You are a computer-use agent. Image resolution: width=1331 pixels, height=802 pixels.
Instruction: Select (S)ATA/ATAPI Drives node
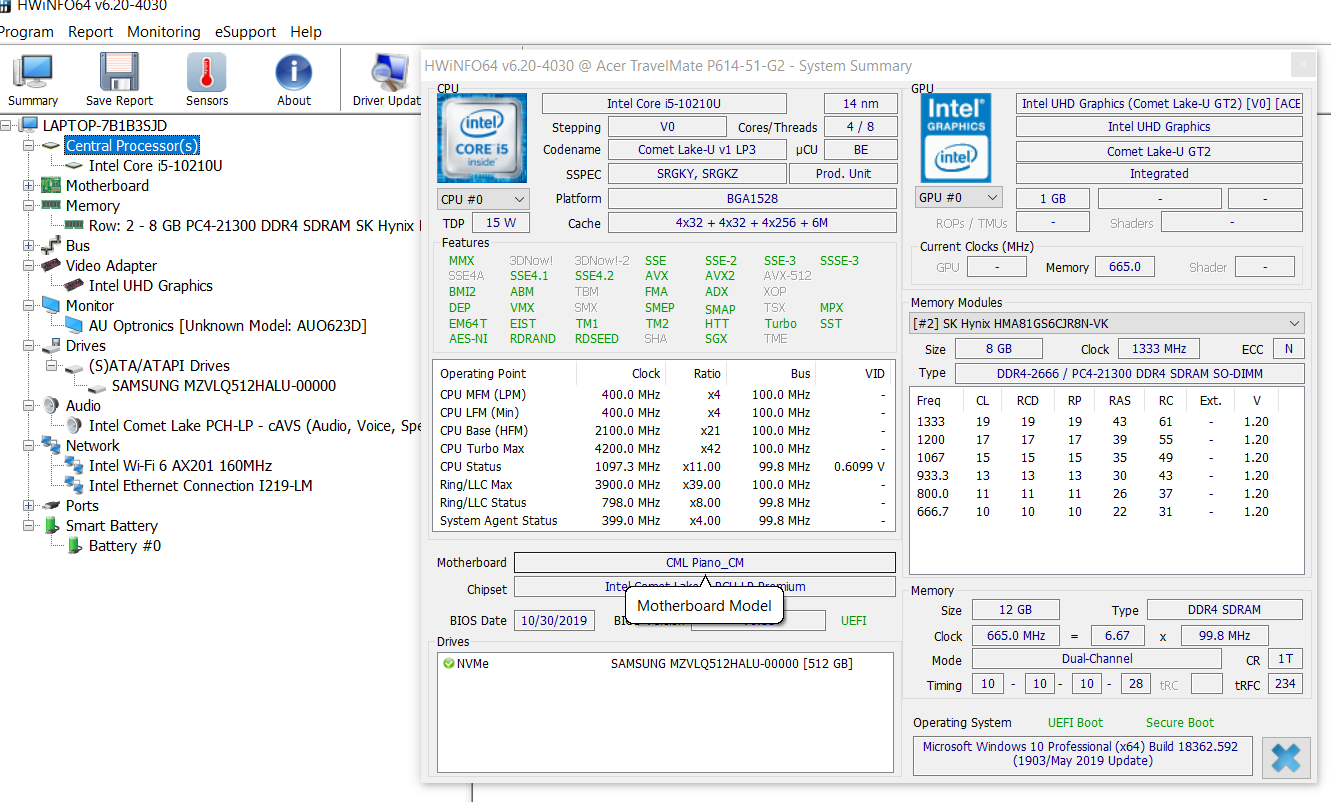pyautogui.click(x=159, y=366)
